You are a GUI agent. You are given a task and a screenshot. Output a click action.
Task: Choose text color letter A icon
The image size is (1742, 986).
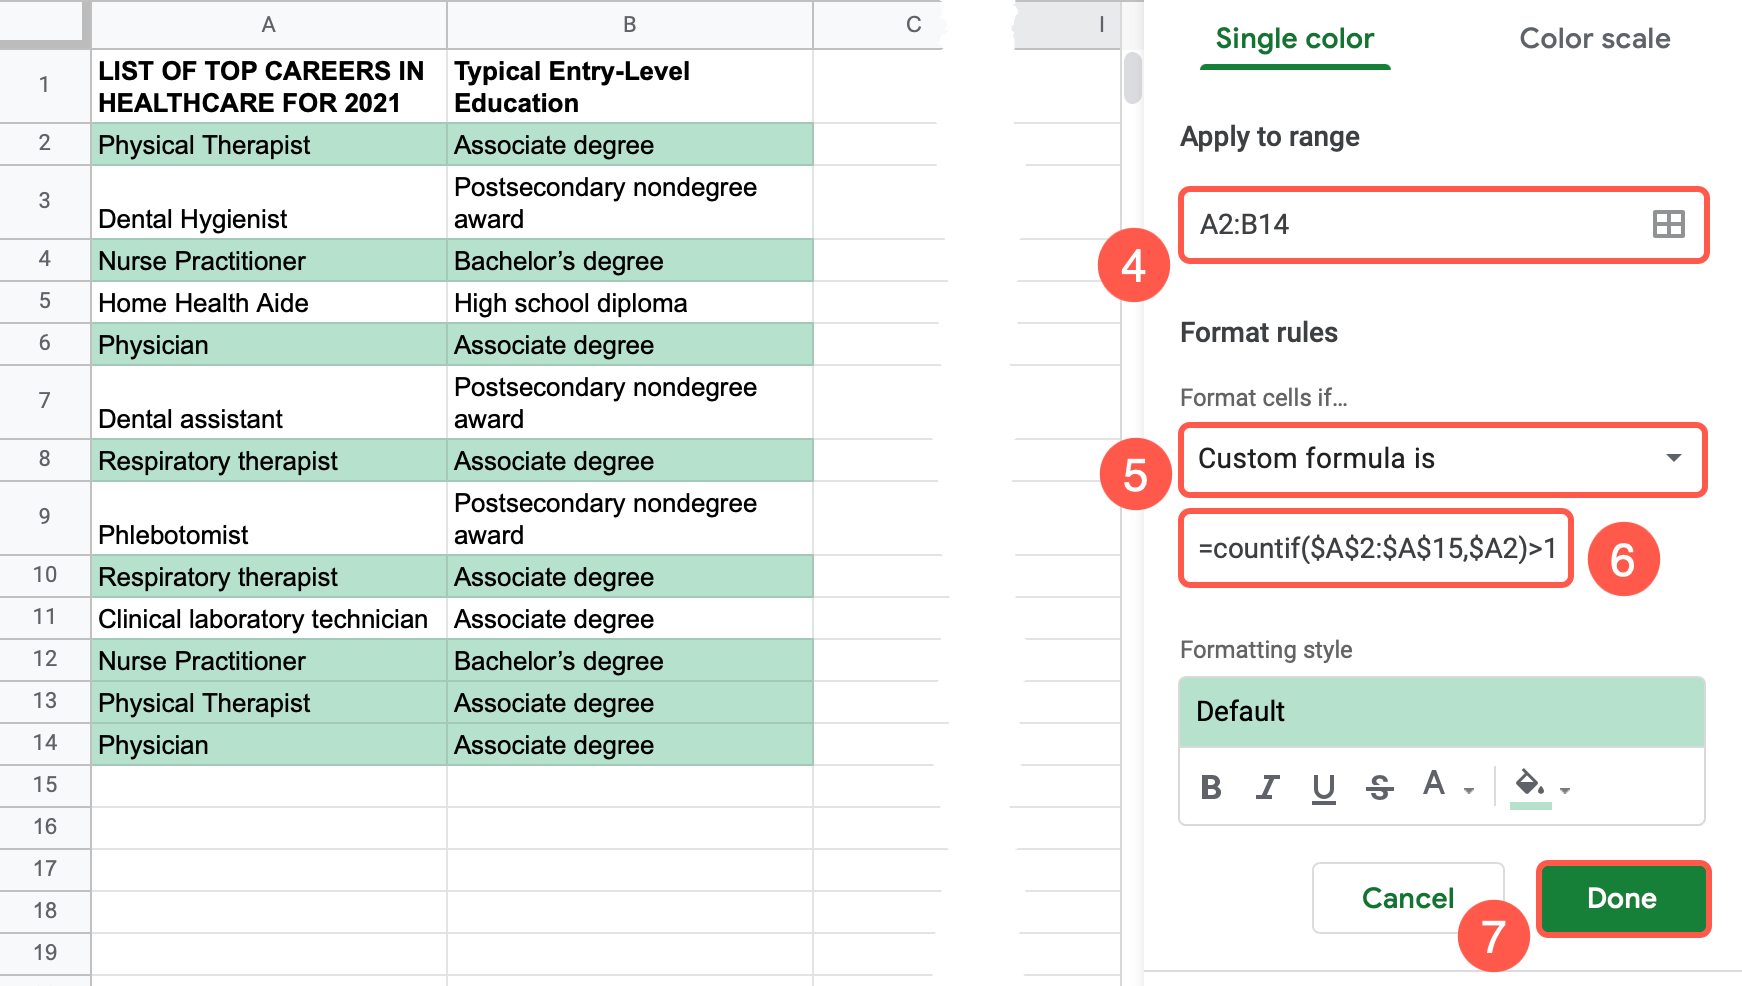click(x=1434, y=784)
